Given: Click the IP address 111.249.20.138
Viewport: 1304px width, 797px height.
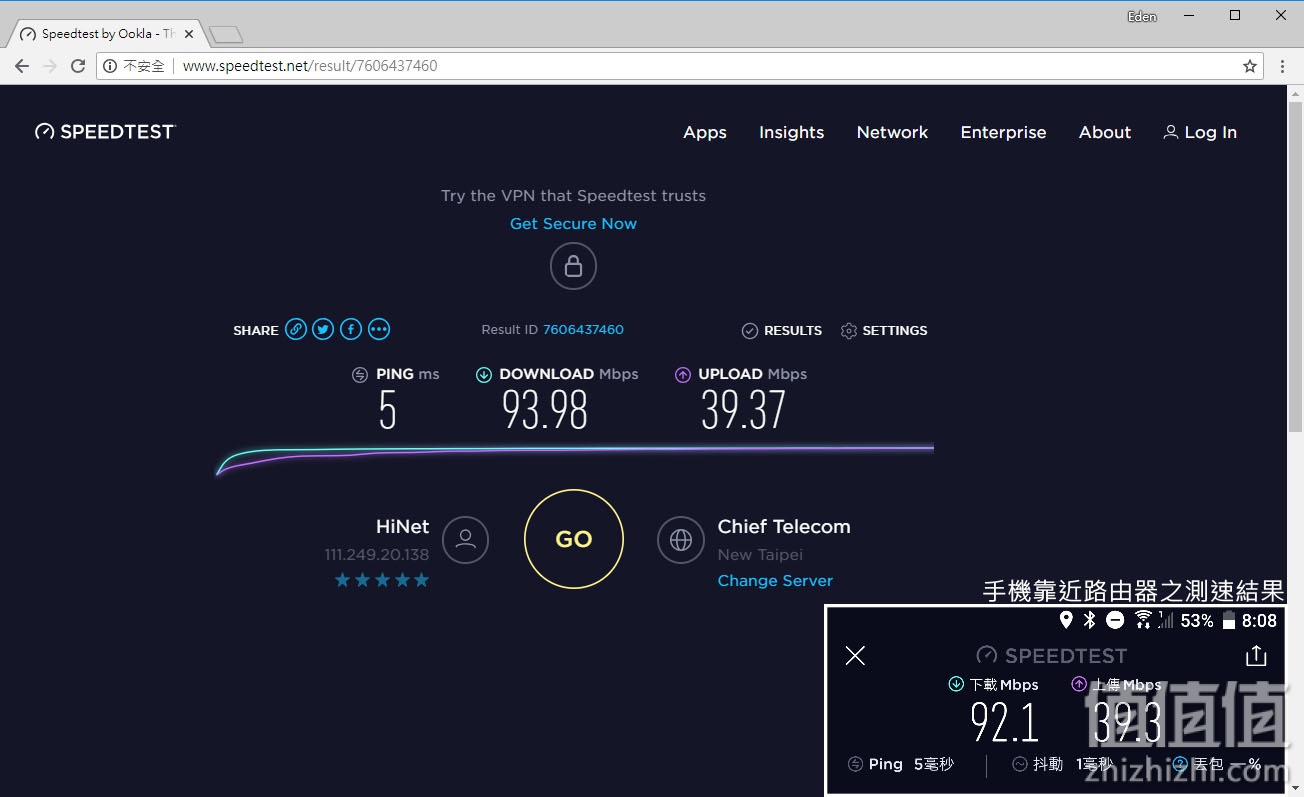Looking at the screenshot, I should 377,554.
